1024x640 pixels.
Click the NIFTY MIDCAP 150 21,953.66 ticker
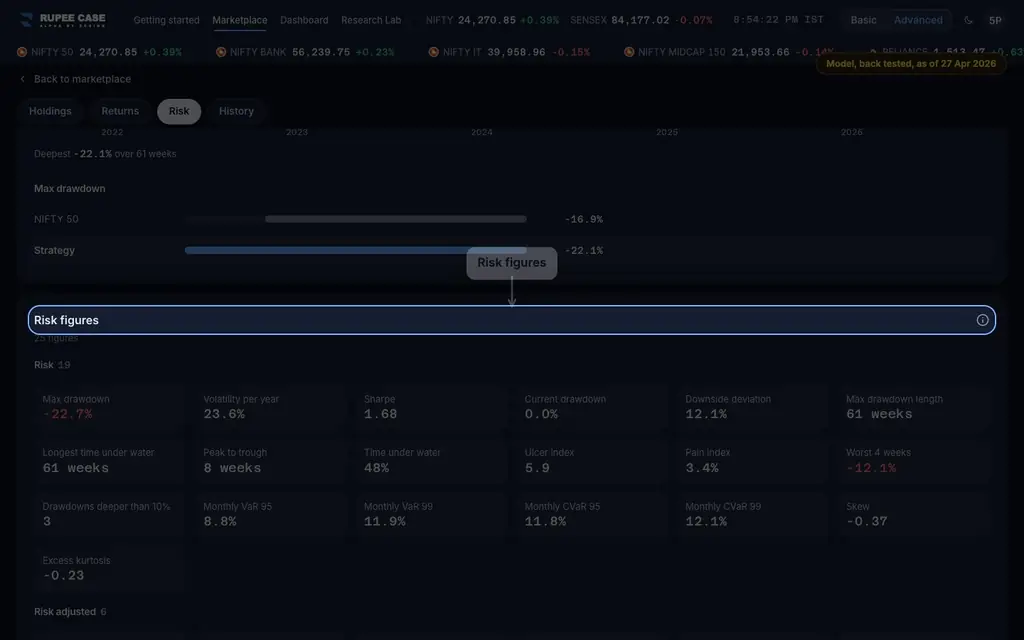[x=729, y=52]
